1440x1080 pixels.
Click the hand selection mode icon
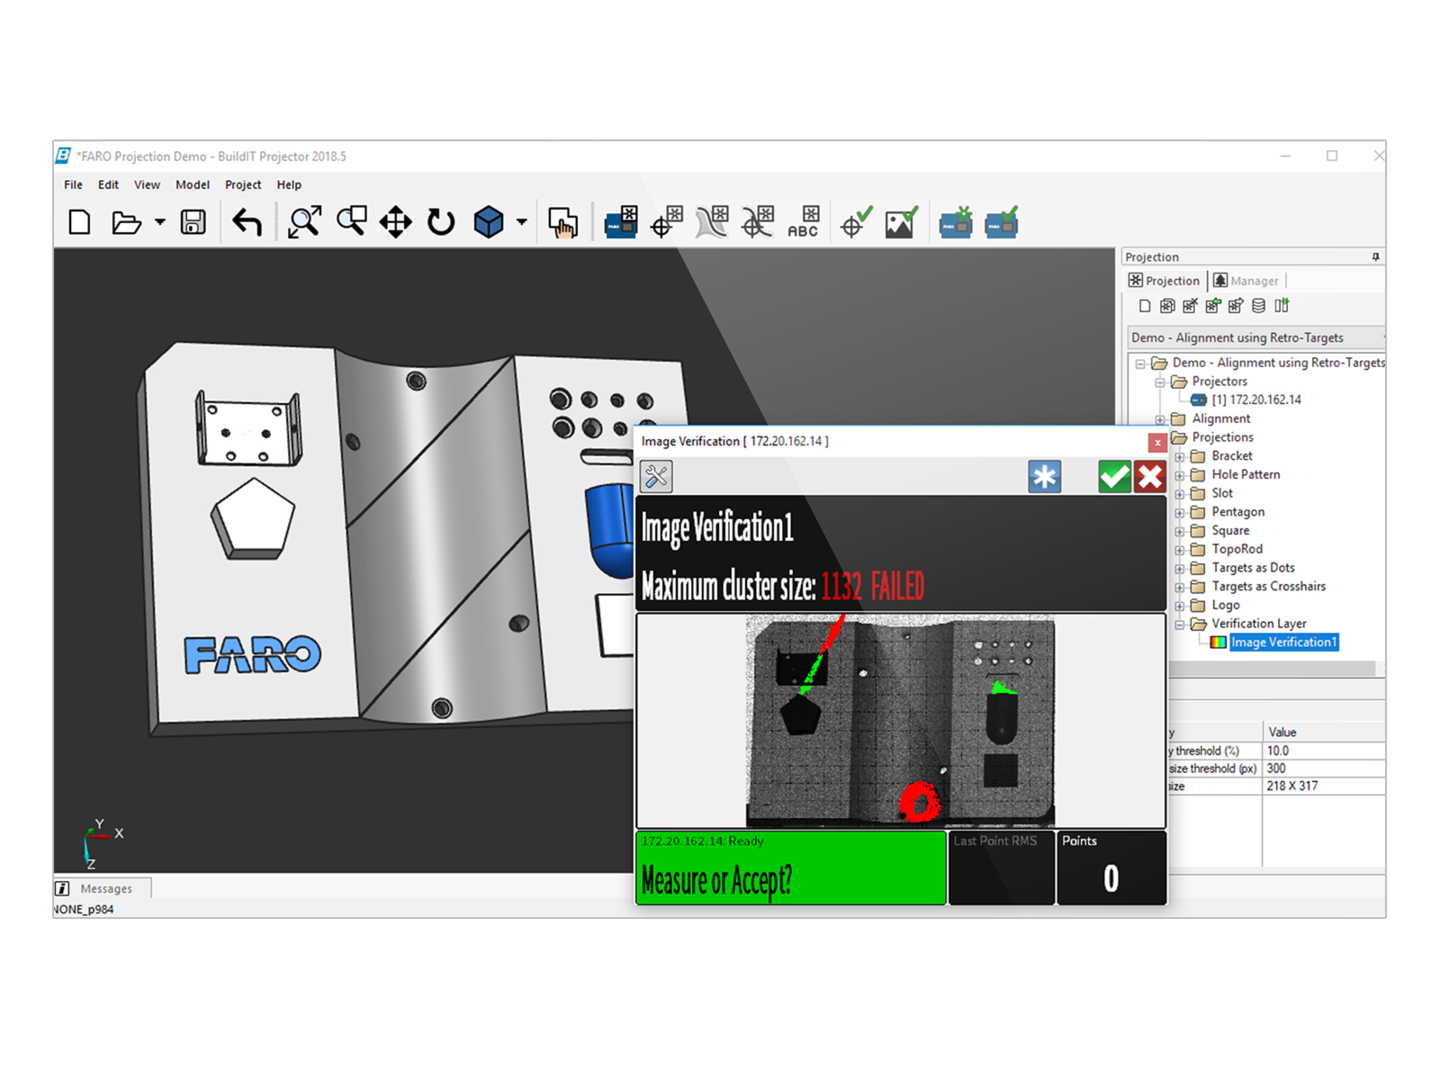coord(563,222)
